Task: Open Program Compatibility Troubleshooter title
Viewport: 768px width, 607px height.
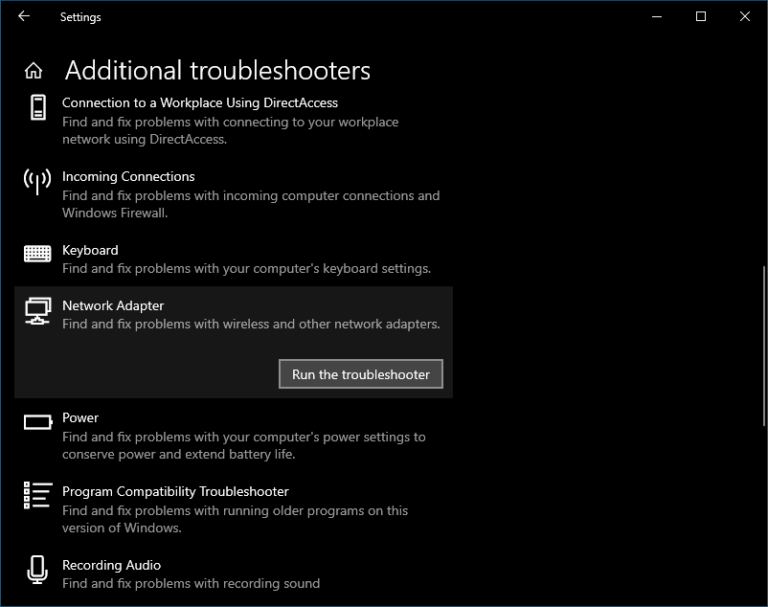Action: 175,491
